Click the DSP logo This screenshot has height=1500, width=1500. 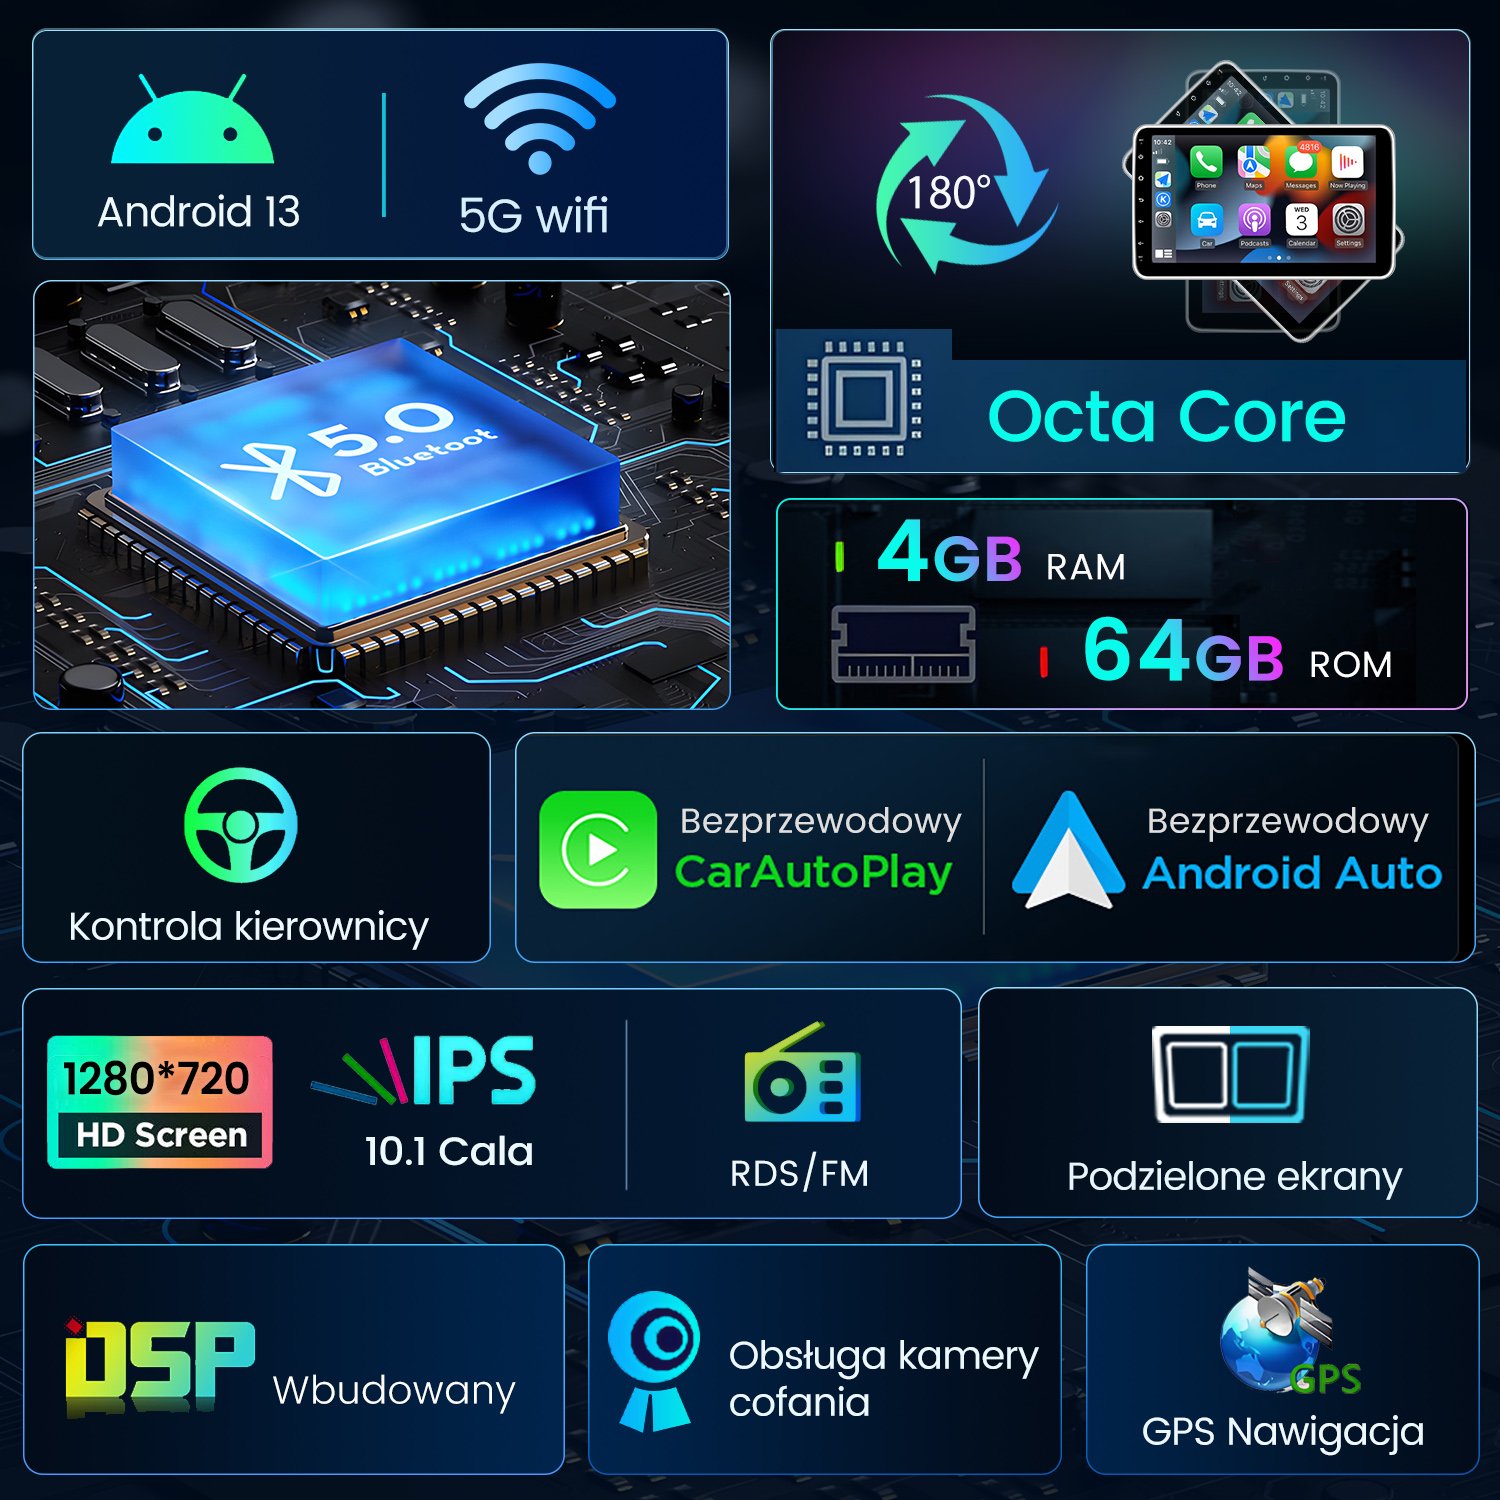[x=160, y=1362]
